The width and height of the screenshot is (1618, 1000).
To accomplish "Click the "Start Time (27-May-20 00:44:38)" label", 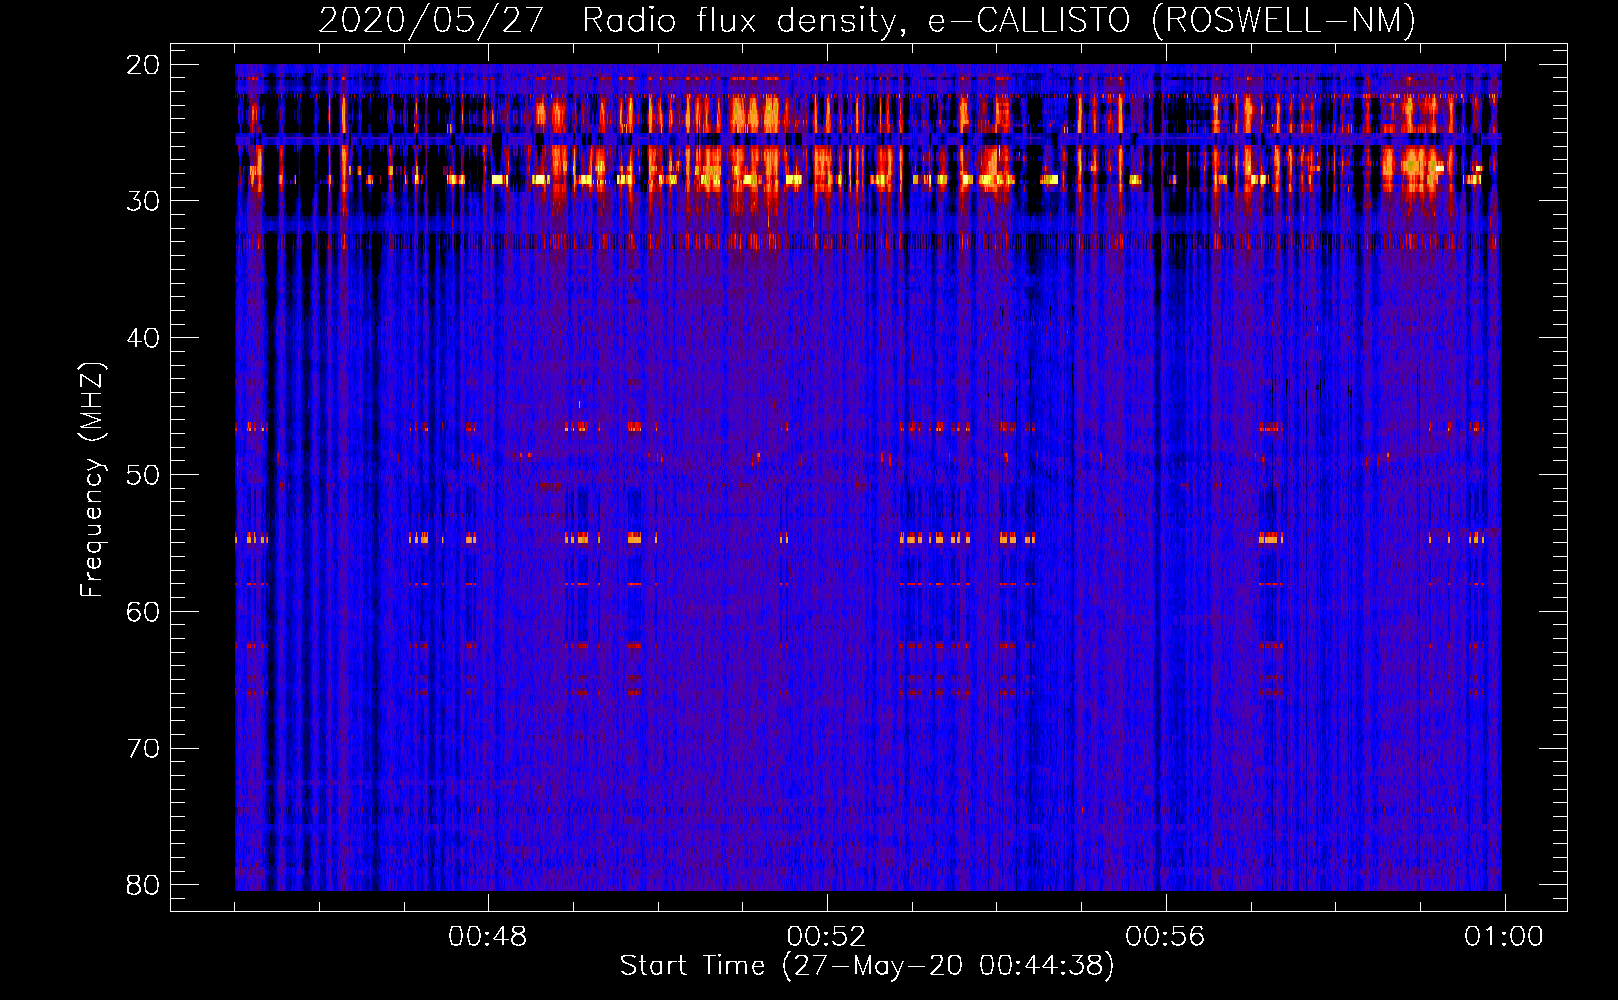I will 867,966.
